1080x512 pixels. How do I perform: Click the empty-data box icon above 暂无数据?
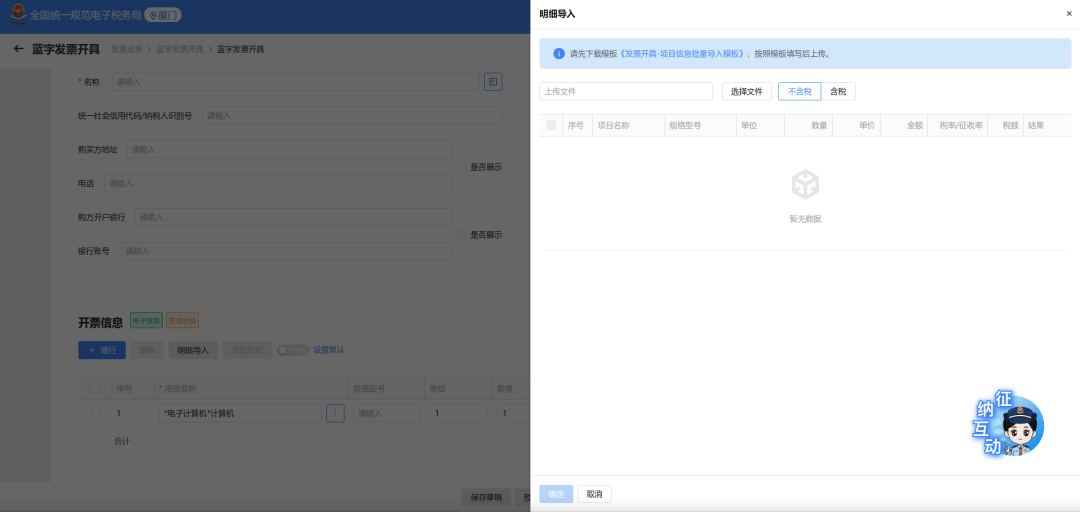point(805,185)
